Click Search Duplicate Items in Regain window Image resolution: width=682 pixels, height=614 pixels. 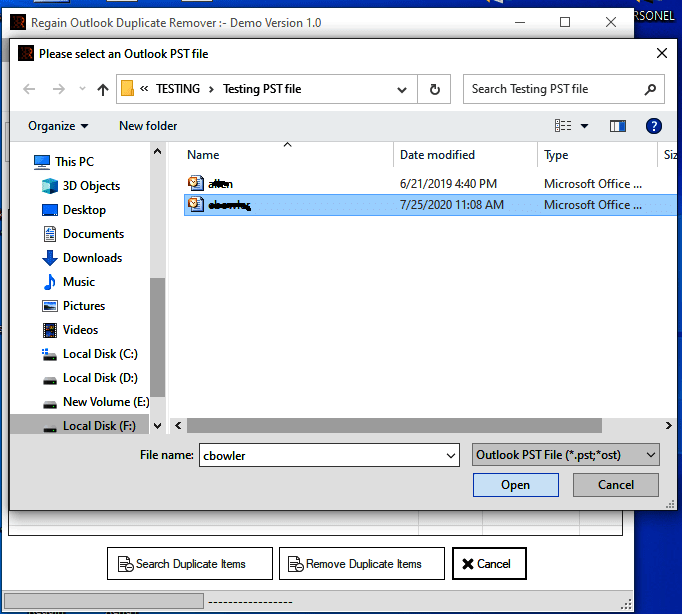(x=190, y=564)
